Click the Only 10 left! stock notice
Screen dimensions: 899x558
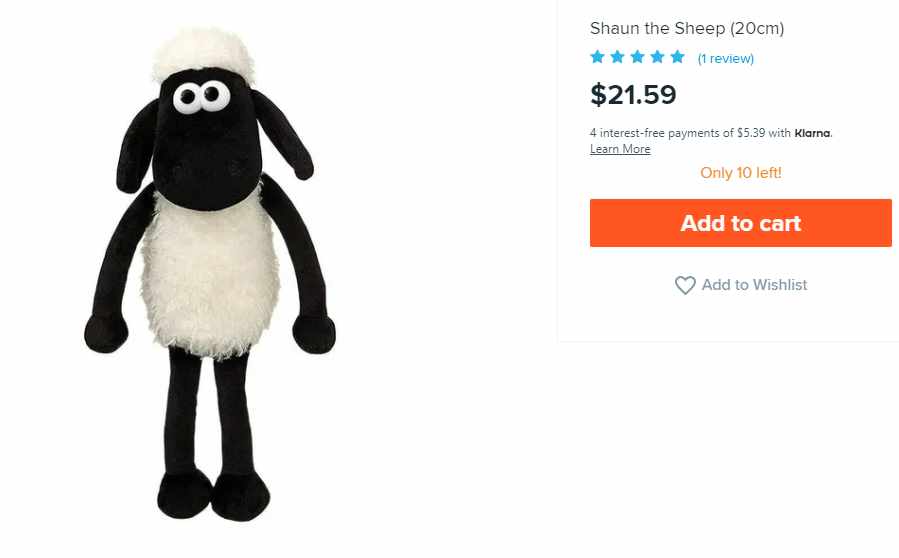pyautogui.click(x=740, y=173)
